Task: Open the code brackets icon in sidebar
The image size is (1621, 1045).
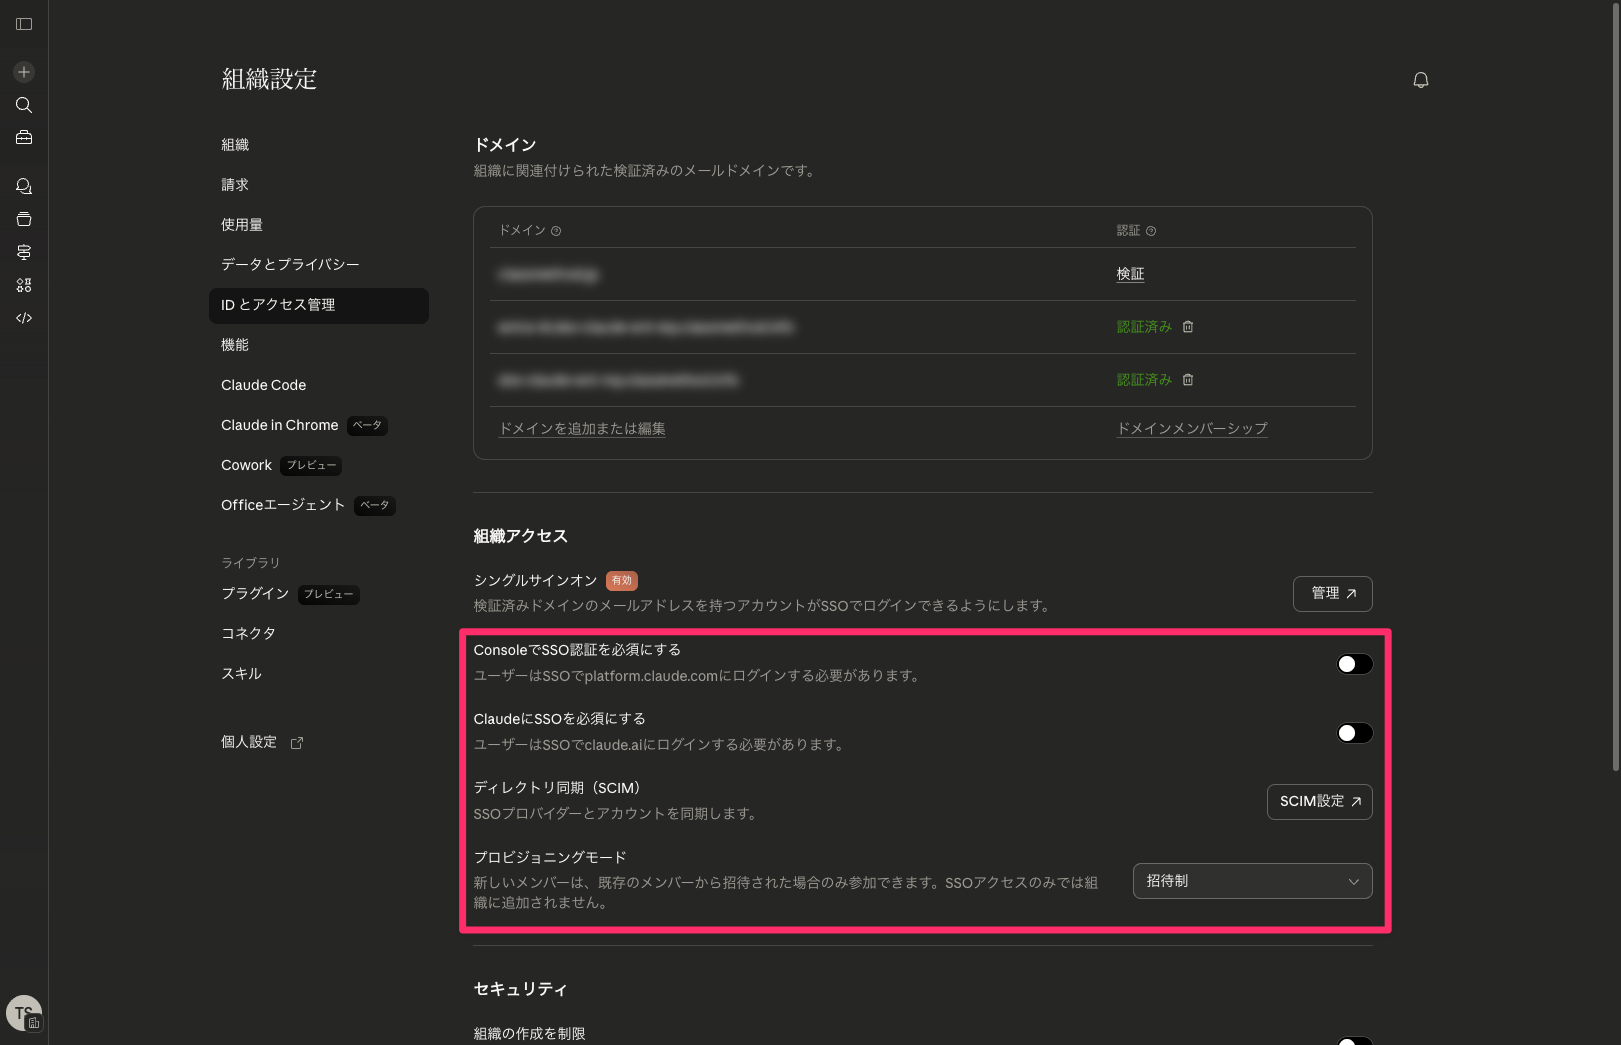Action: 24,318
